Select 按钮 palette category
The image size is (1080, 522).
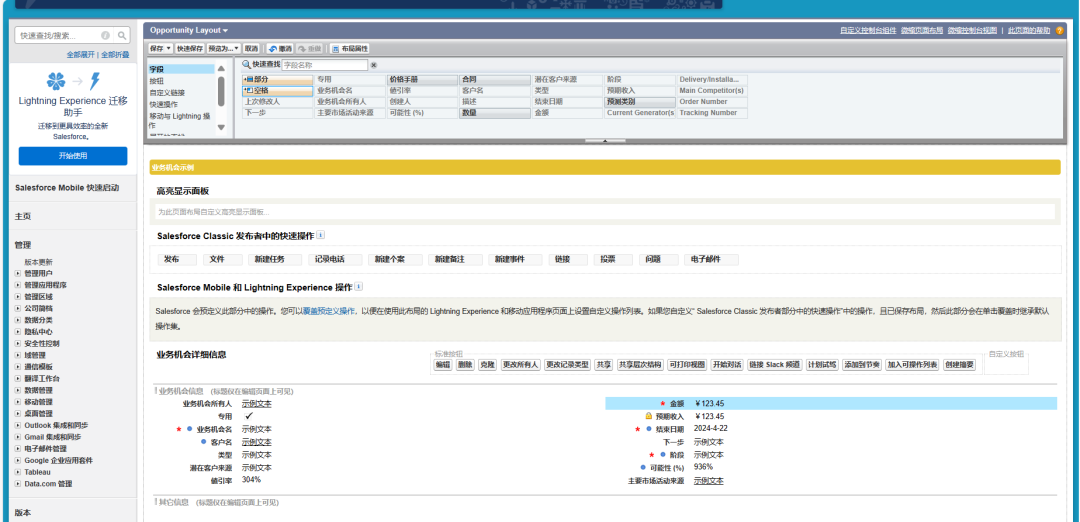157,81
